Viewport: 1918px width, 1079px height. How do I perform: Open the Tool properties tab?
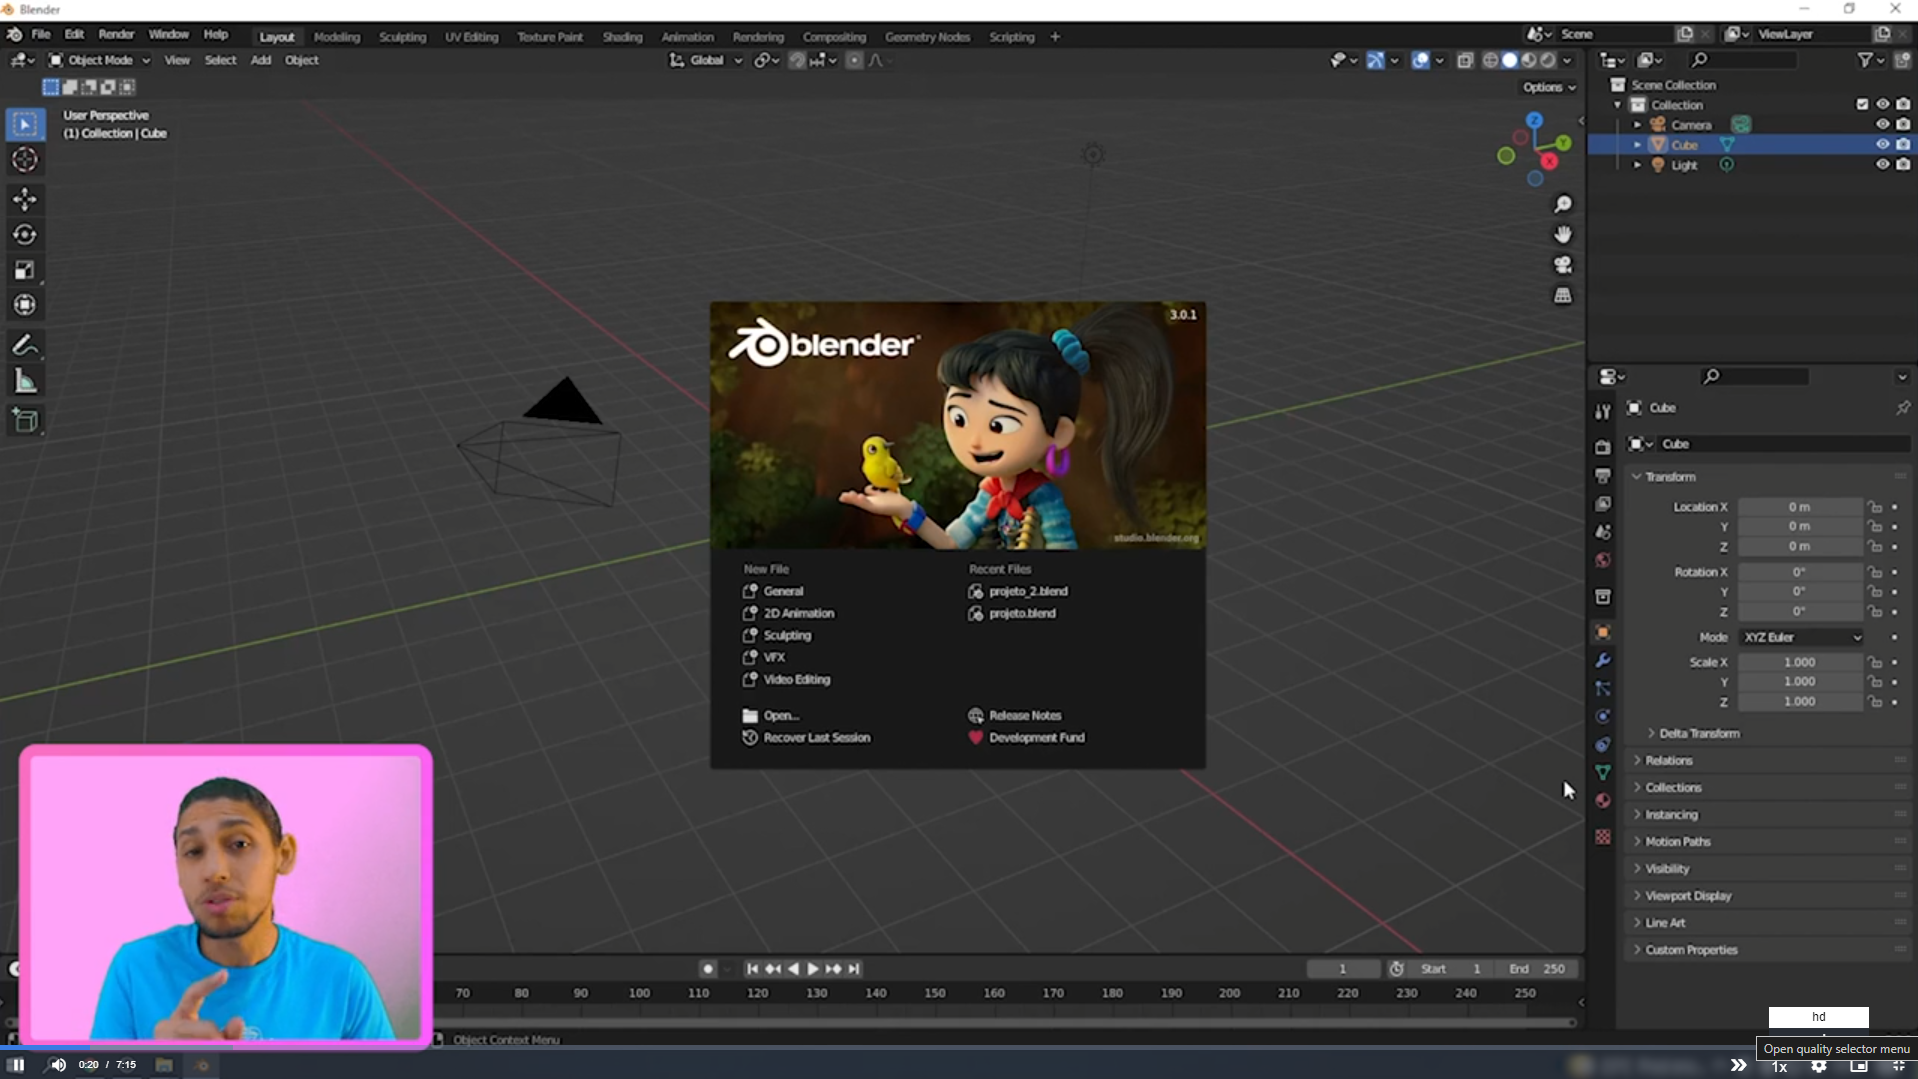[x=1603, y=412]
